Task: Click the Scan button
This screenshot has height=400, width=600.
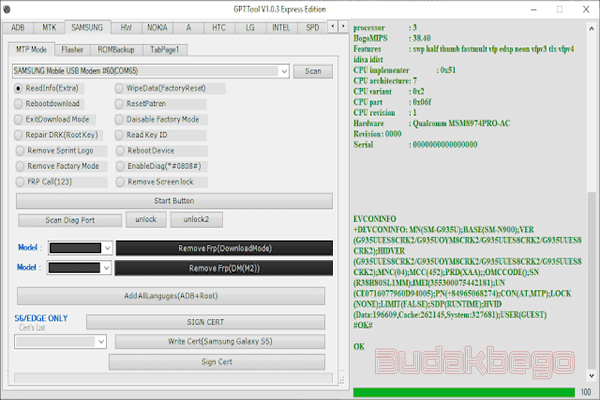Action: 313,71
